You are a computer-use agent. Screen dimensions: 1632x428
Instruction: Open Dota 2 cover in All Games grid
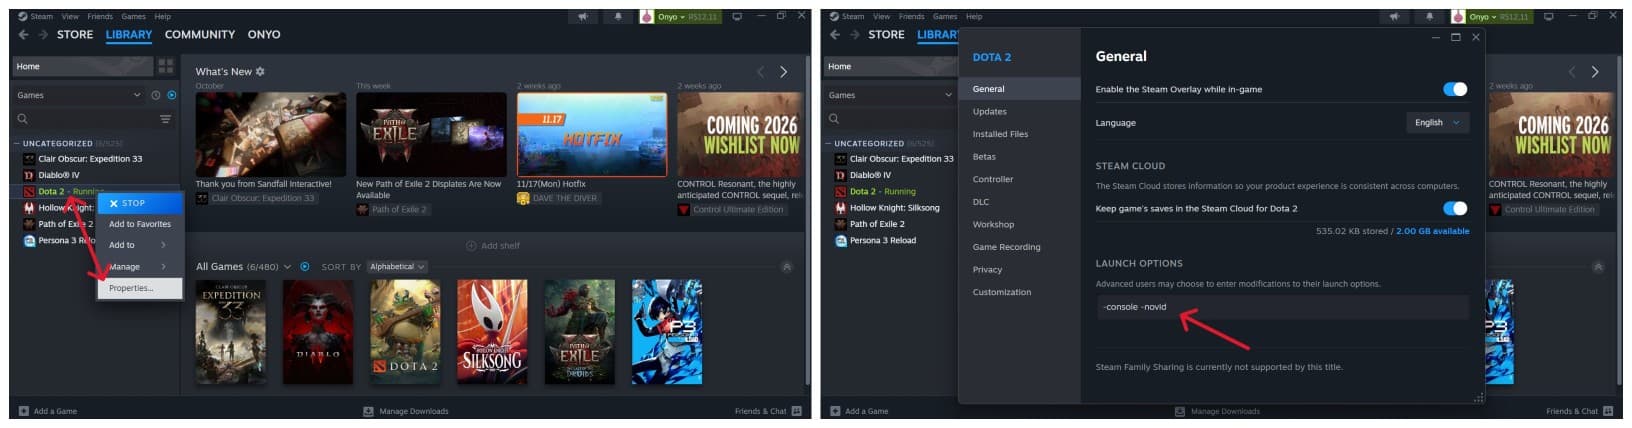(406, 332)
